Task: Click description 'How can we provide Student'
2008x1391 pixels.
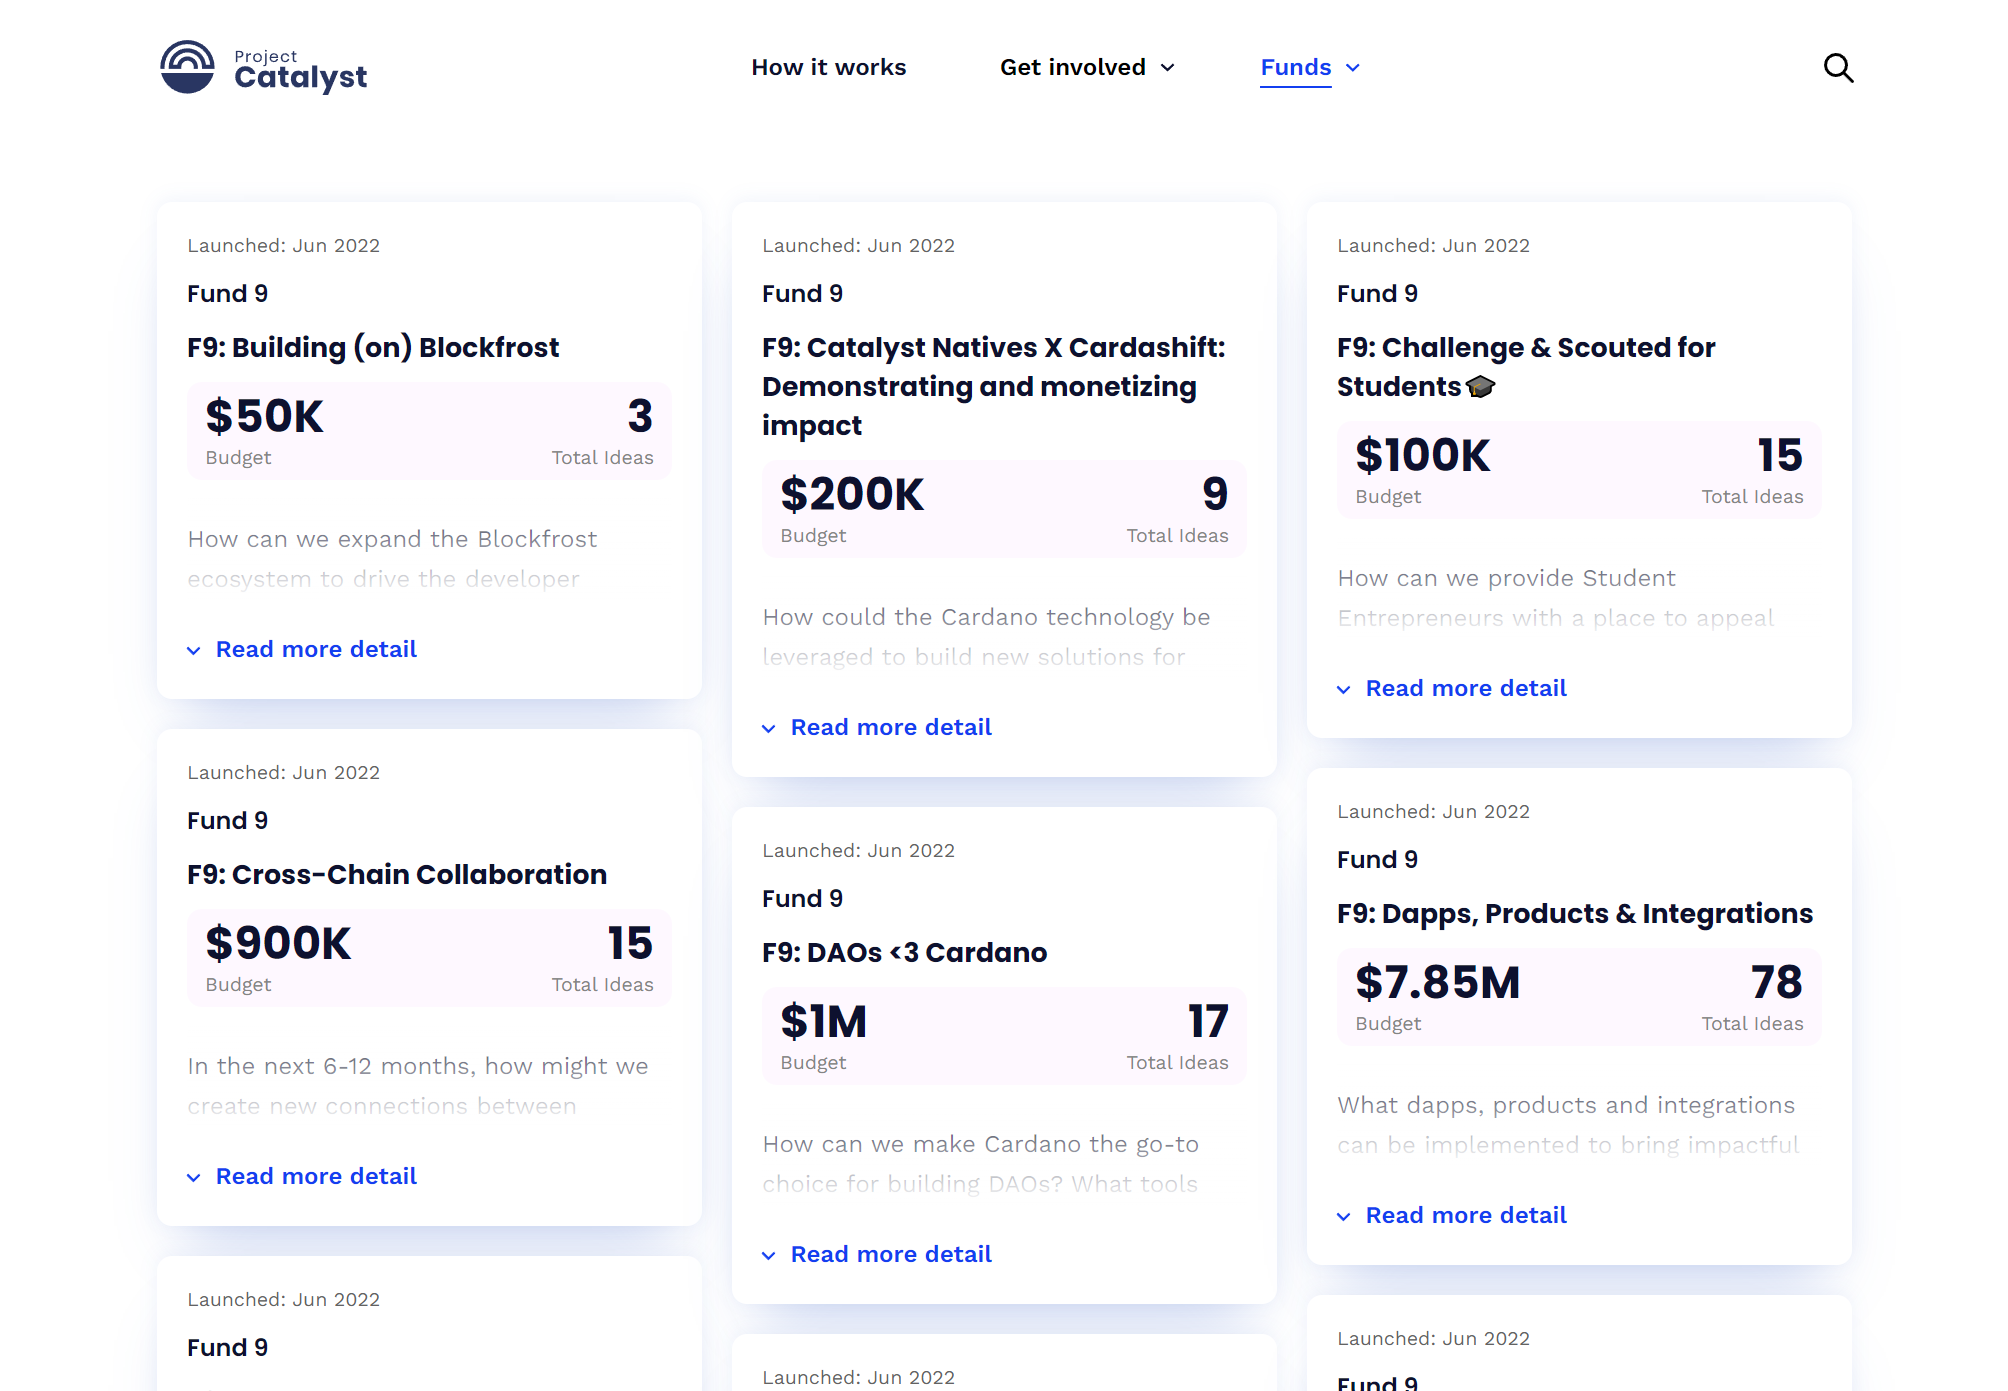Action: pos(1506,578)
